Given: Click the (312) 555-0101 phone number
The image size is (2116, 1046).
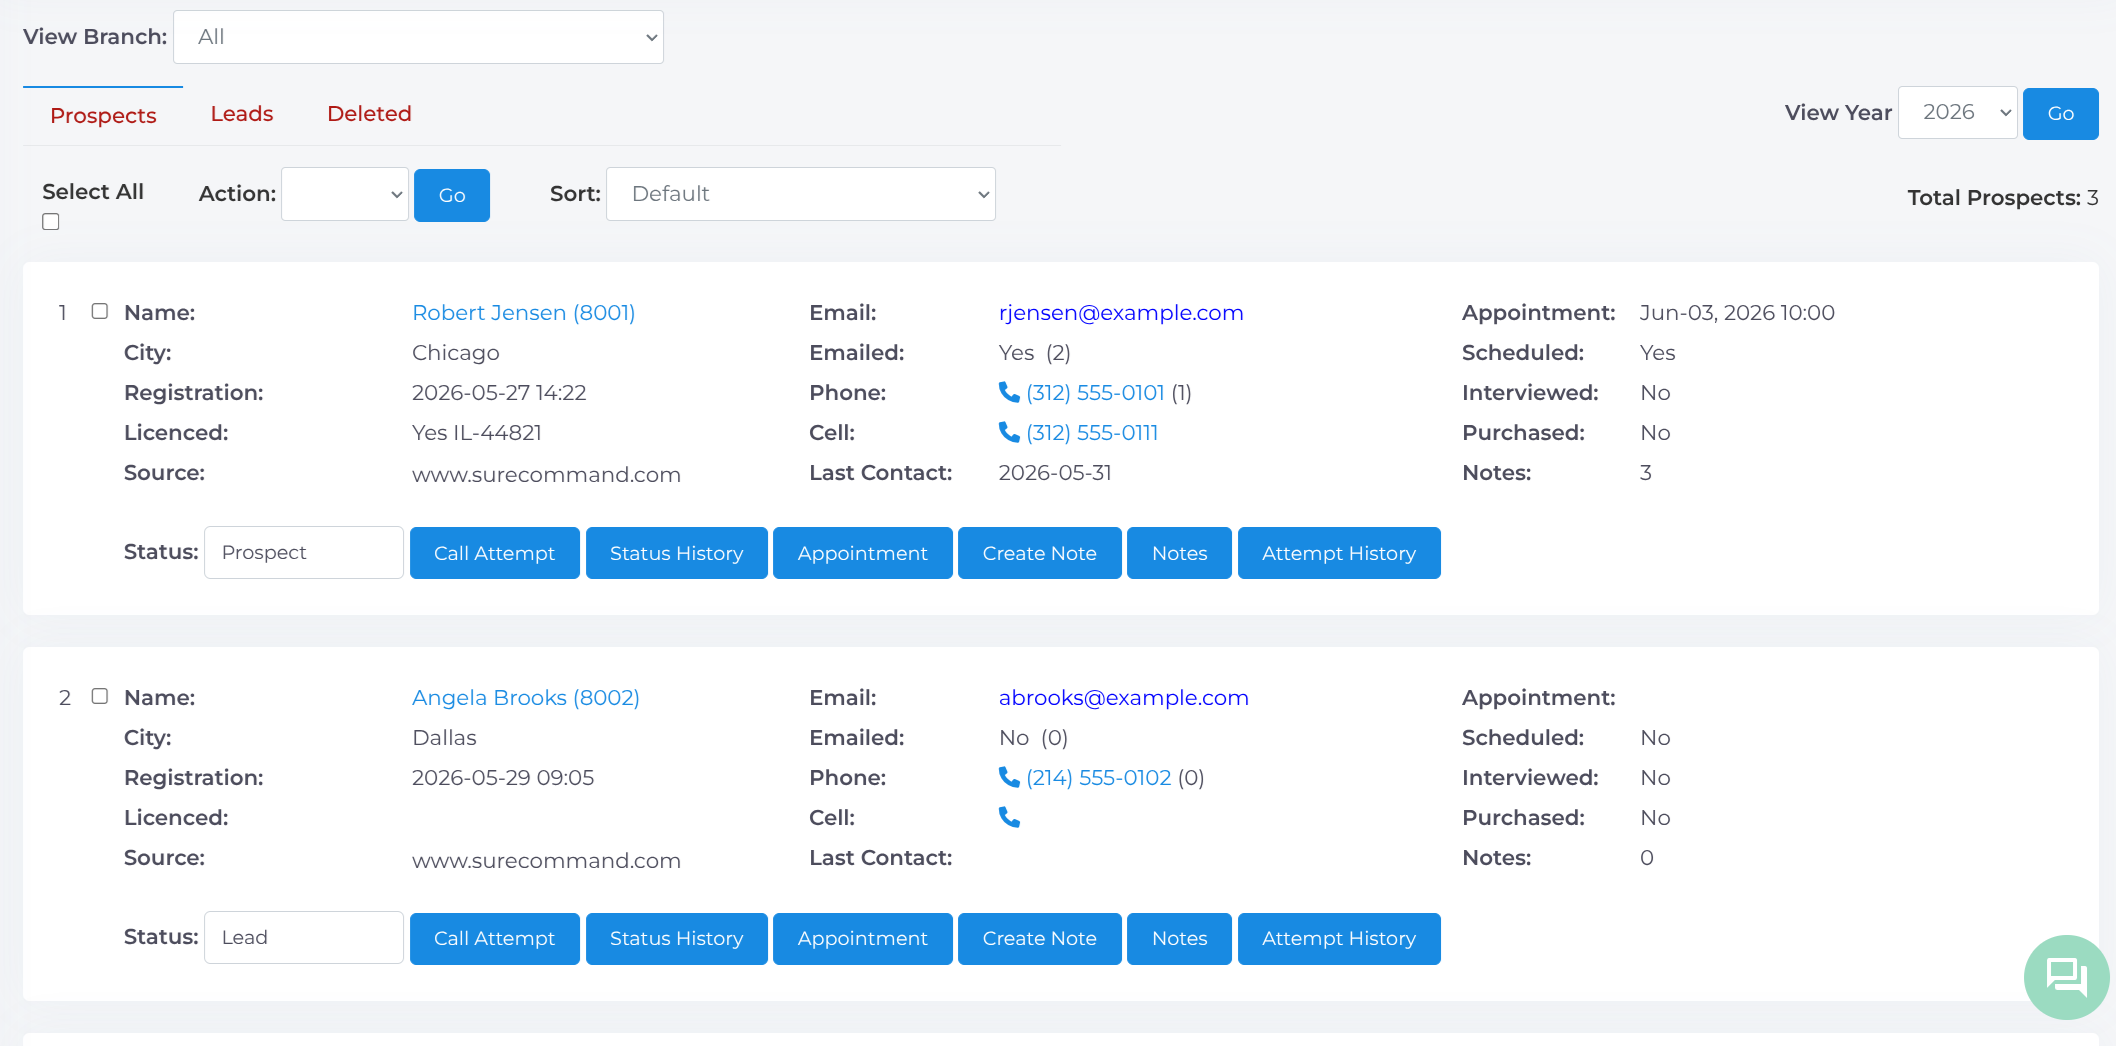Looking at the screenshot, I should pos(1095,392).
